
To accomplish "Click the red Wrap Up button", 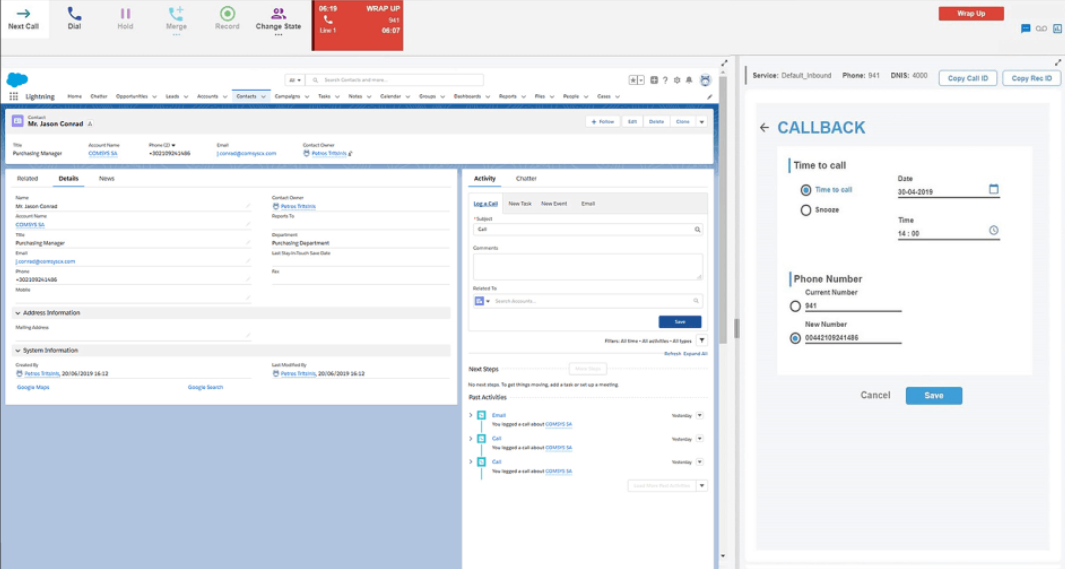I will [x=970, y=14].
